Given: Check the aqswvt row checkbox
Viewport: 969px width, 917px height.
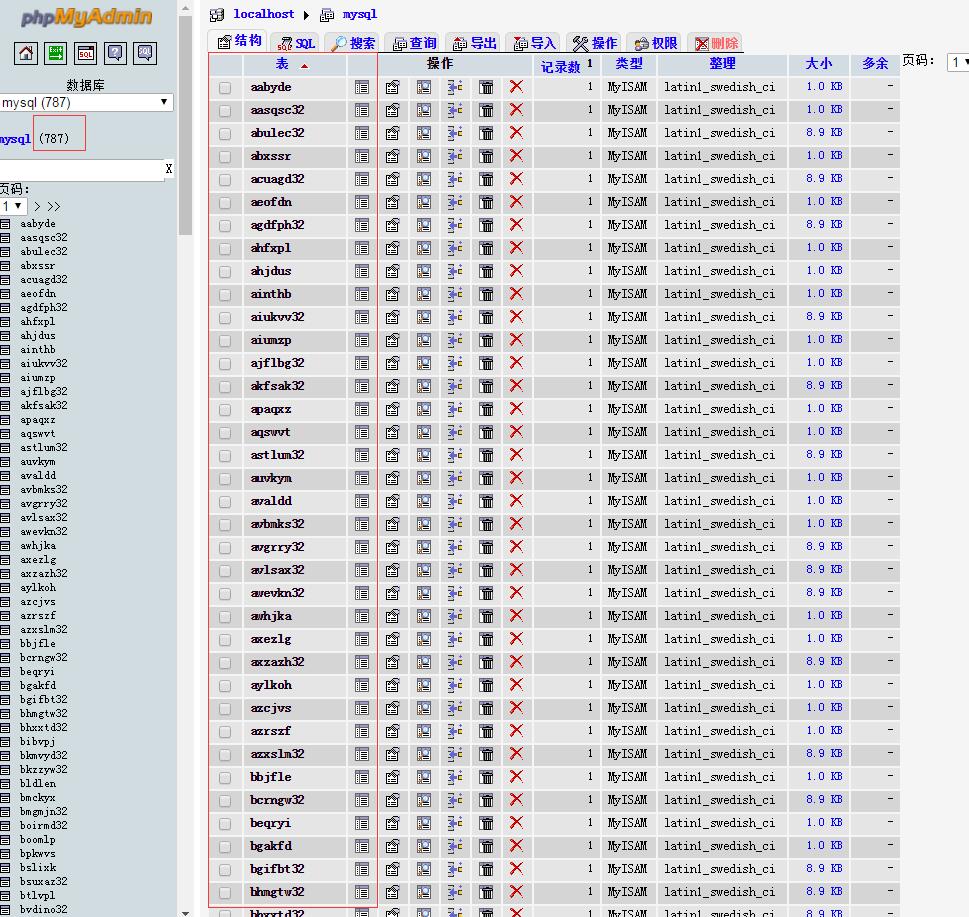Looking at the screenshot, I should click(225, 433).
